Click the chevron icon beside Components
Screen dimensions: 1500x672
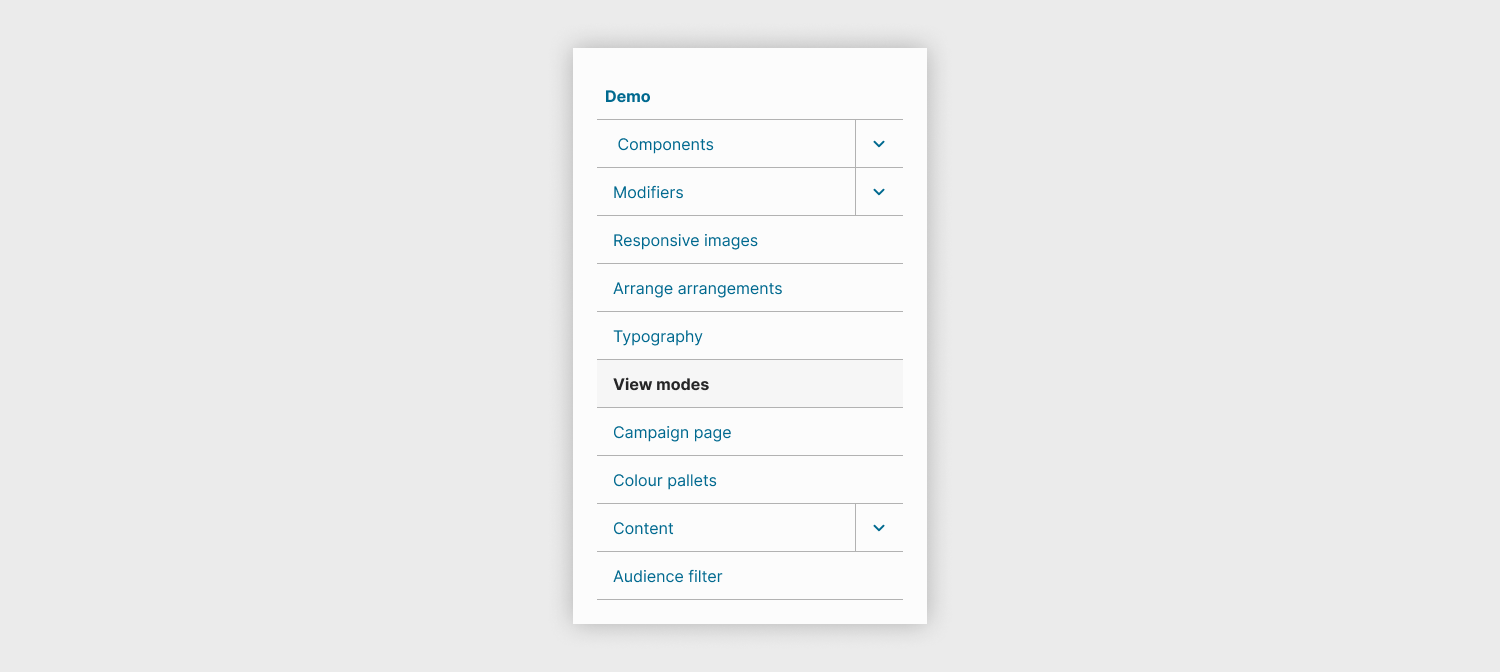tap(879, 144)
